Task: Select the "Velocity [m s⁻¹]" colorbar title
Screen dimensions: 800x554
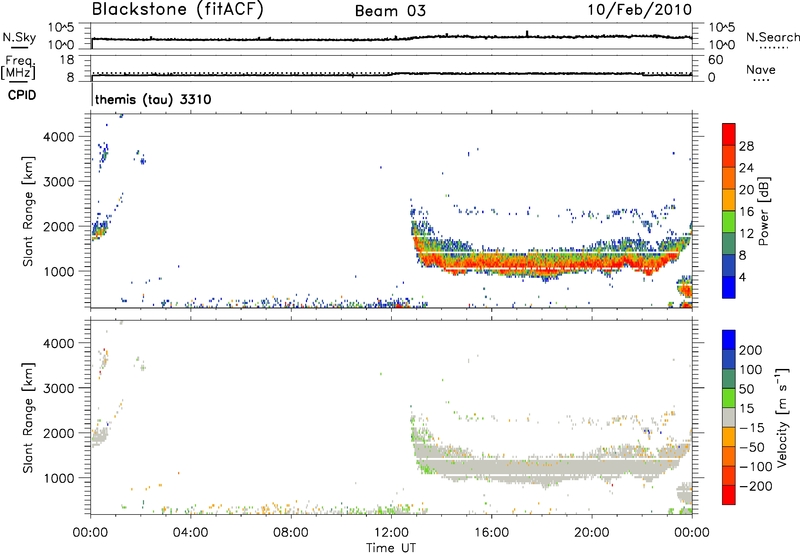Action: click(x=783, y=417)
